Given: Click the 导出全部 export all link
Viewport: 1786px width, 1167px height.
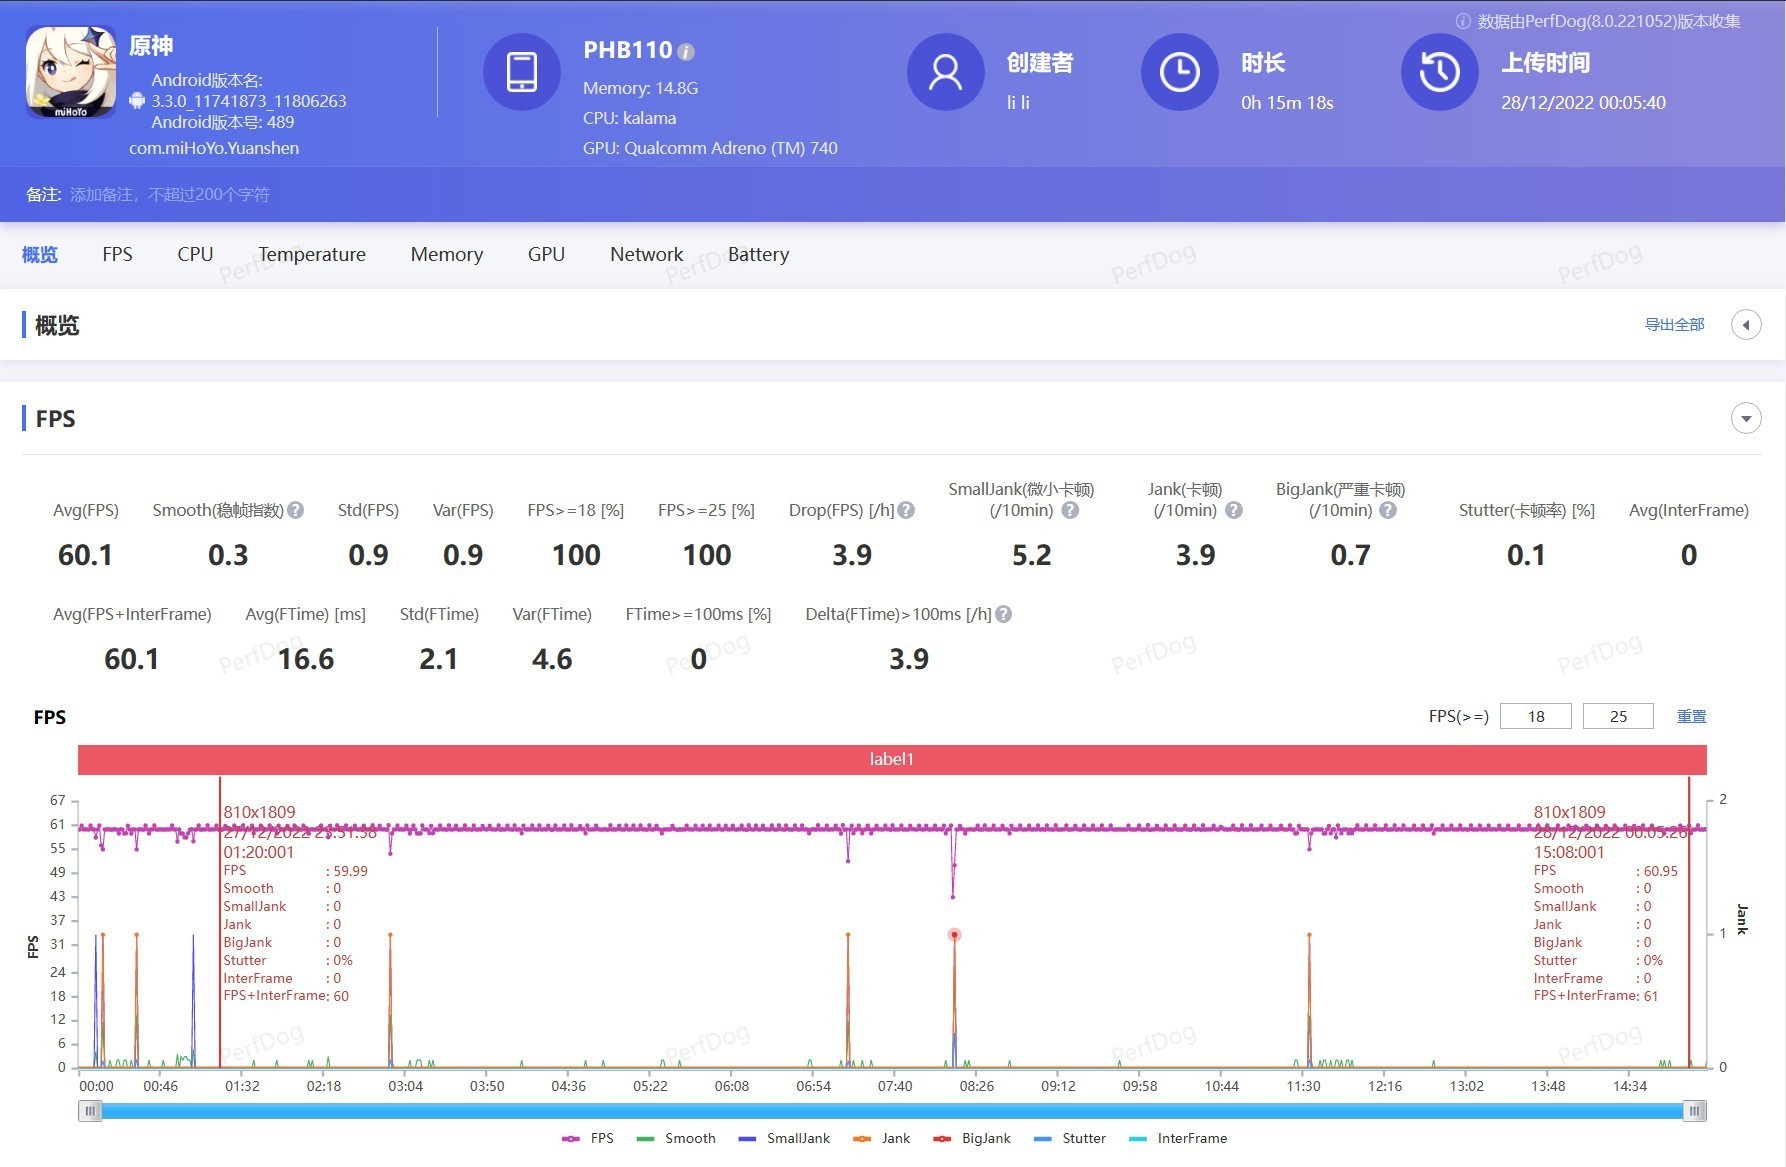Looking at the screenshot, I should [1674, 325].
